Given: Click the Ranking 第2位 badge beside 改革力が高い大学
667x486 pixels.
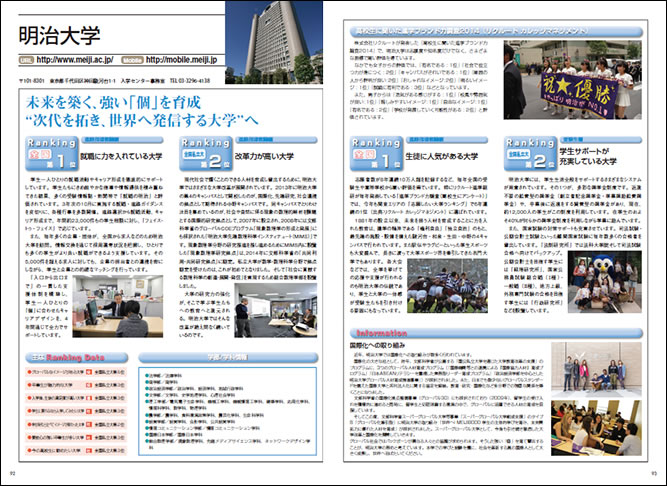Looking at the screenshot, I should [206, 153].
